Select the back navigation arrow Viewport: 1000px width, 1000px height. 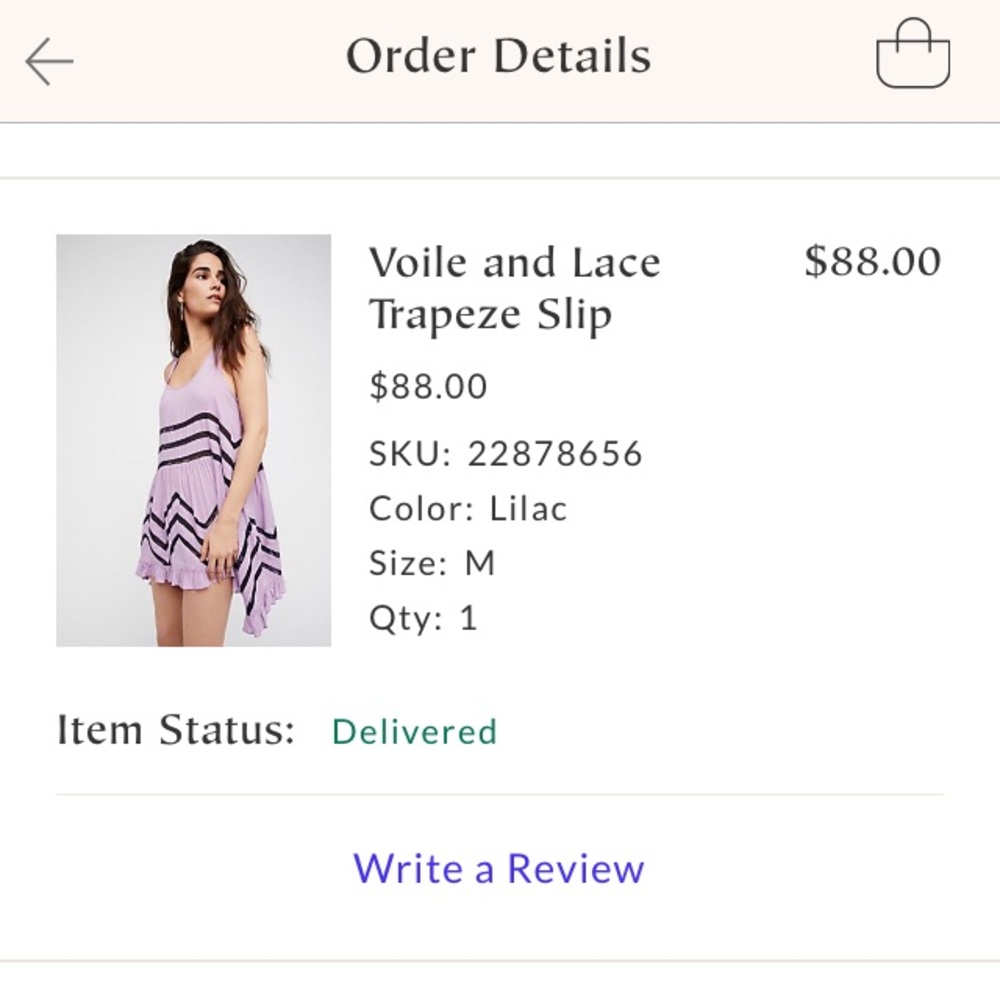click(47, 60)
